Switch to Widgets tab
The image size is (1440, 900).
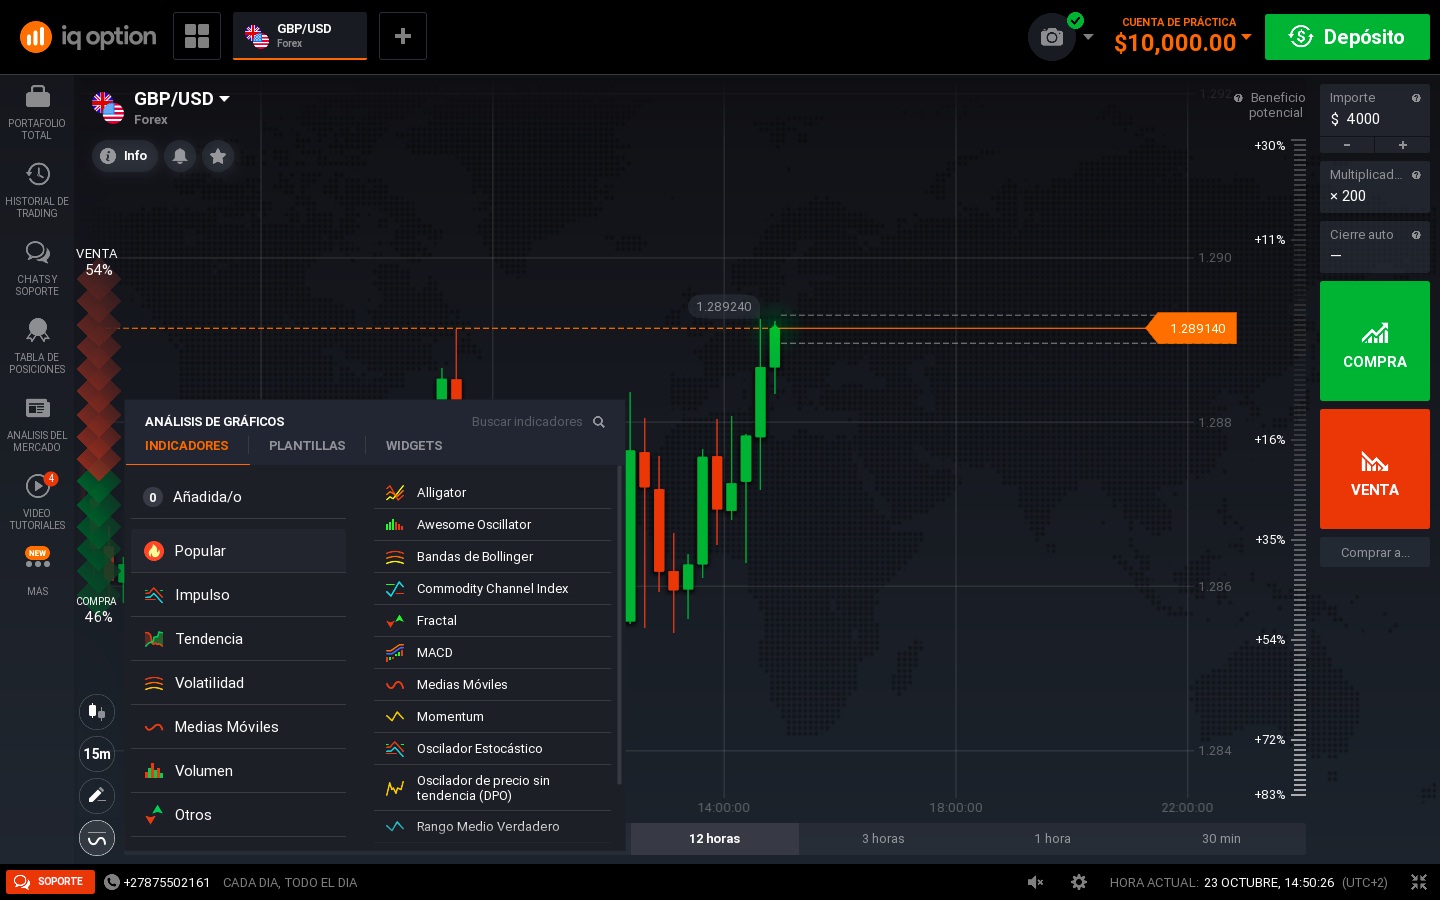tap(414, 446)
